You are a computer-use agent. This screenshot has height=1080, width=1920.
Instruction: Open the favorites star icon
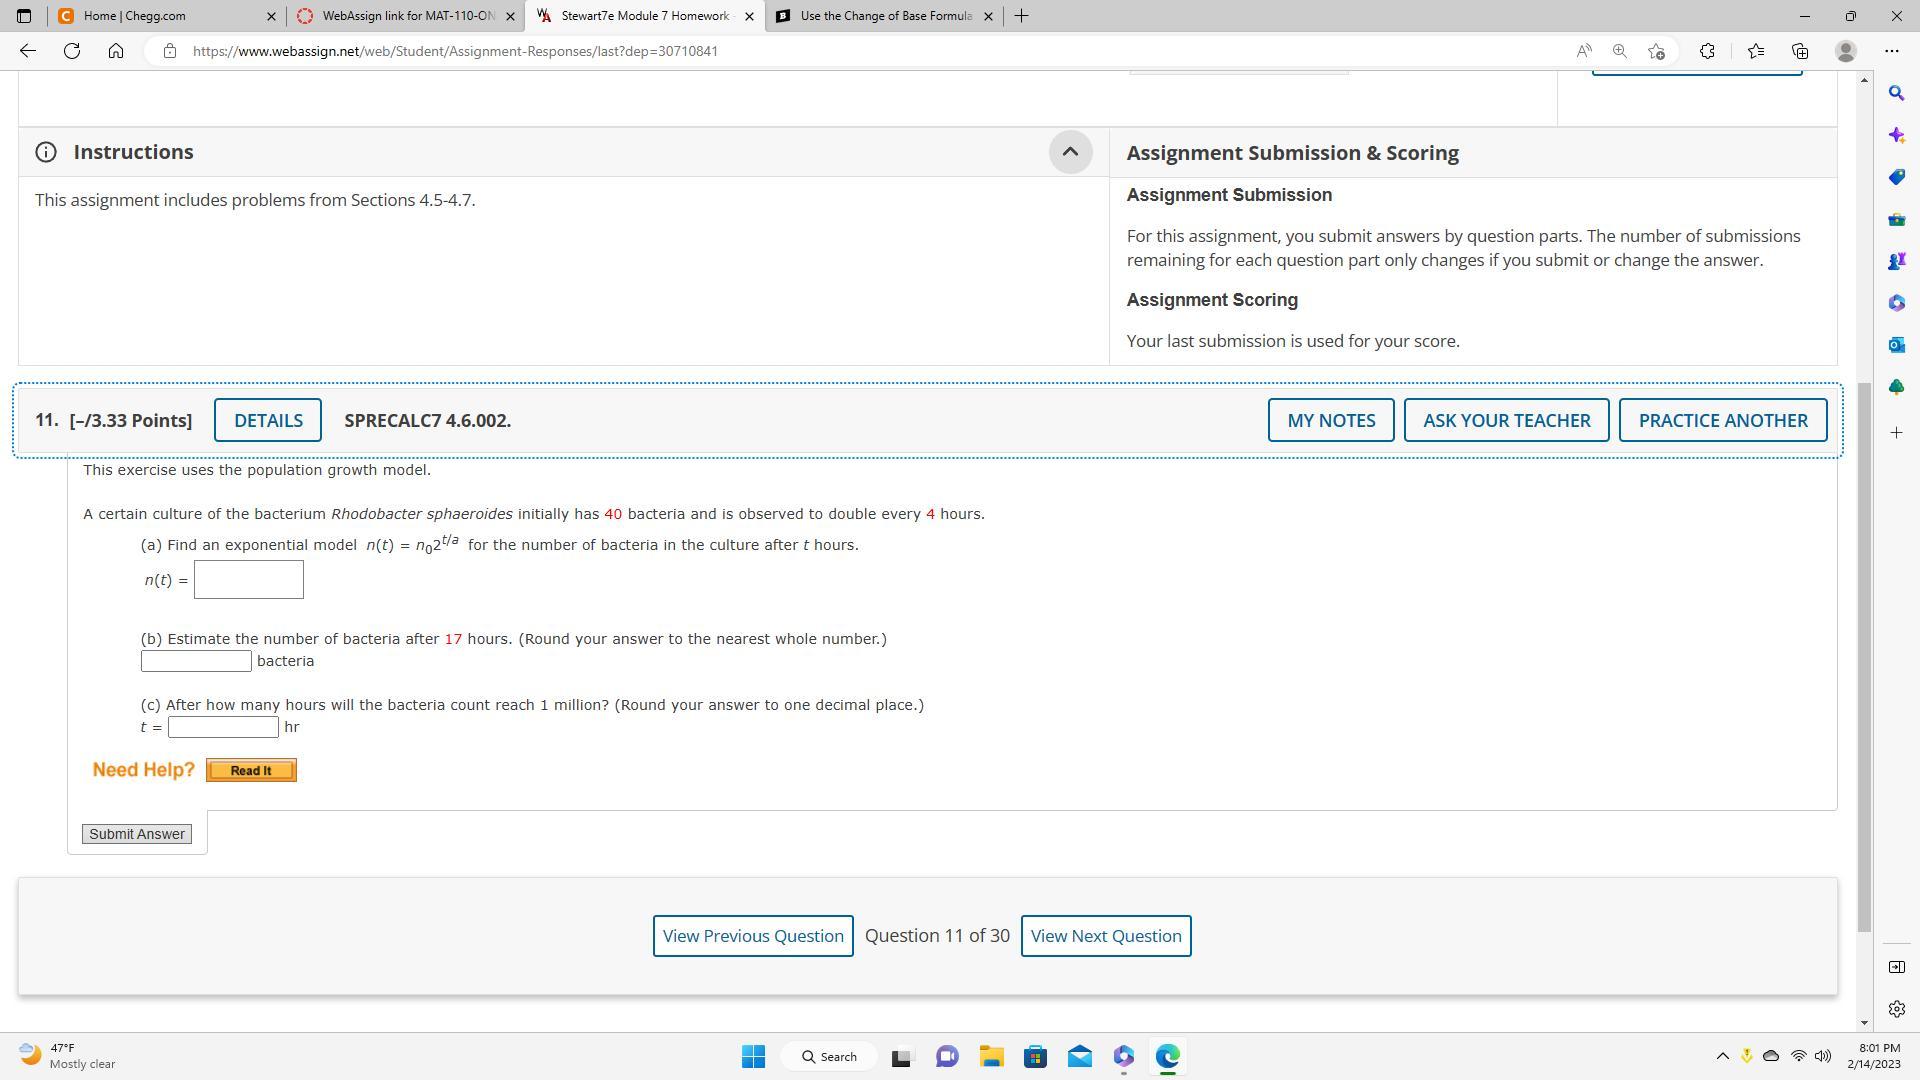[1755, 51]
